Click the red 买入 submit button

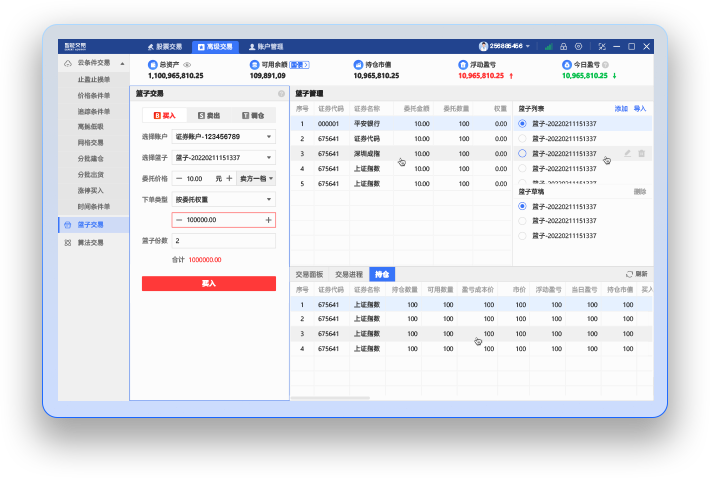(208, 283)
